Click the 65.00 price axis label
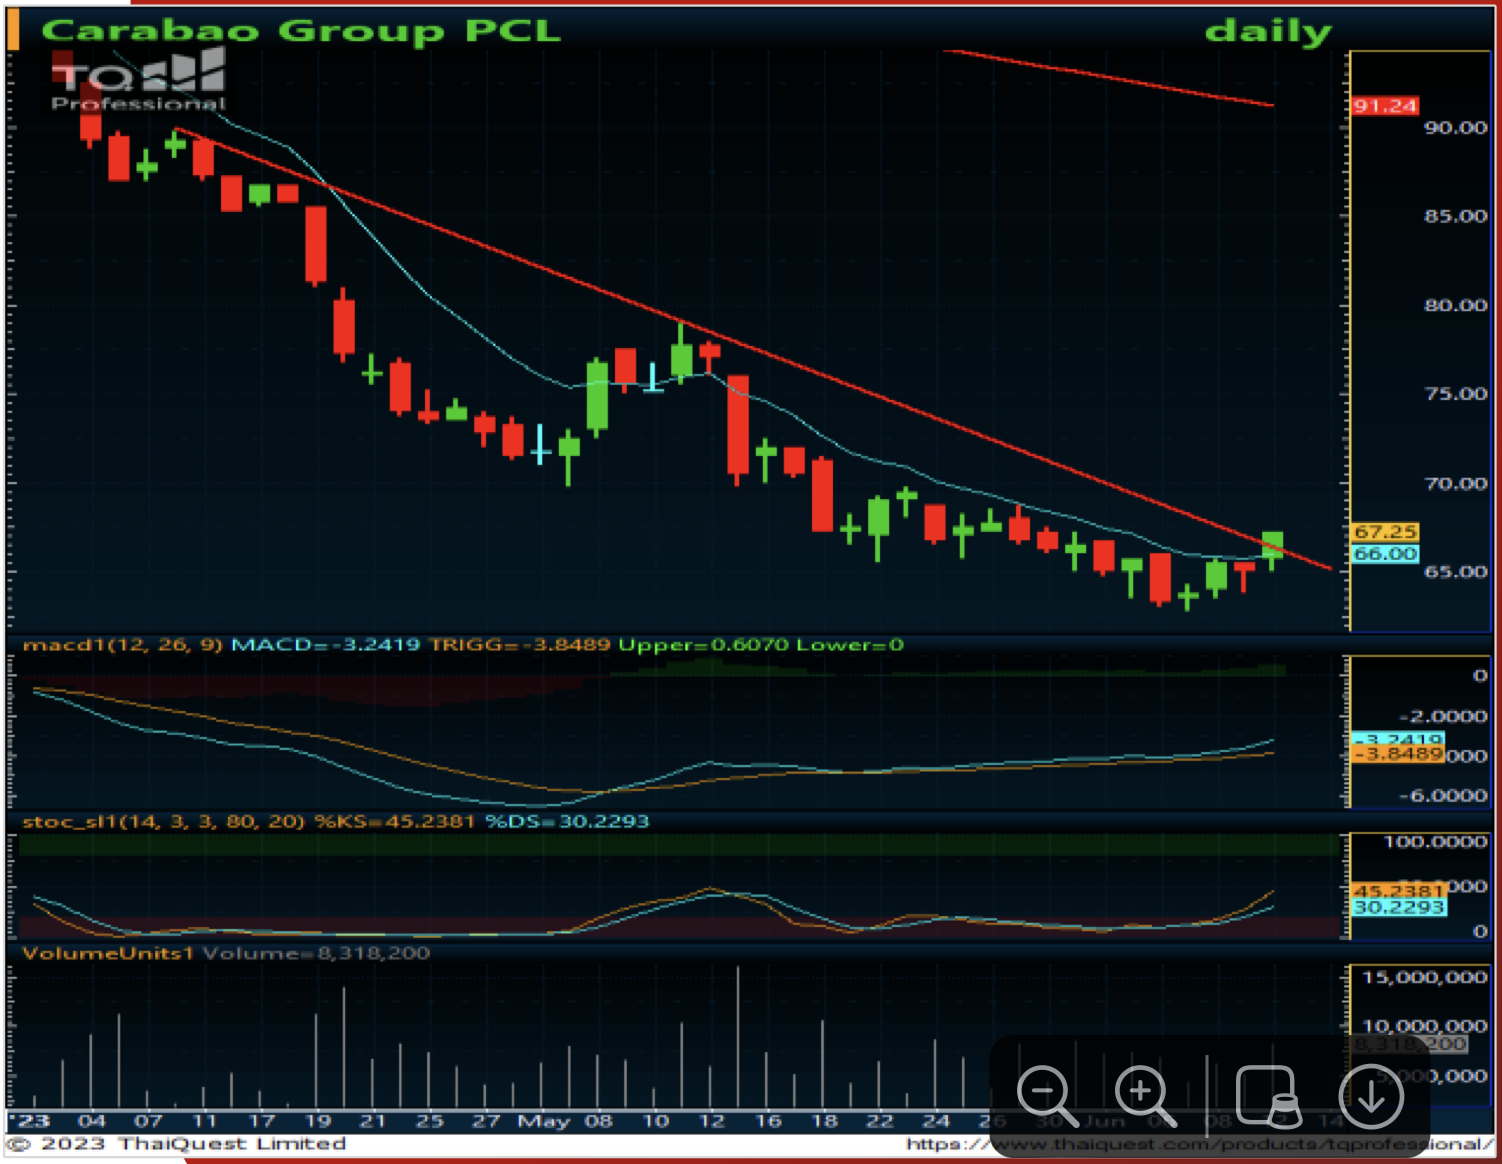 coord(1455,572)
